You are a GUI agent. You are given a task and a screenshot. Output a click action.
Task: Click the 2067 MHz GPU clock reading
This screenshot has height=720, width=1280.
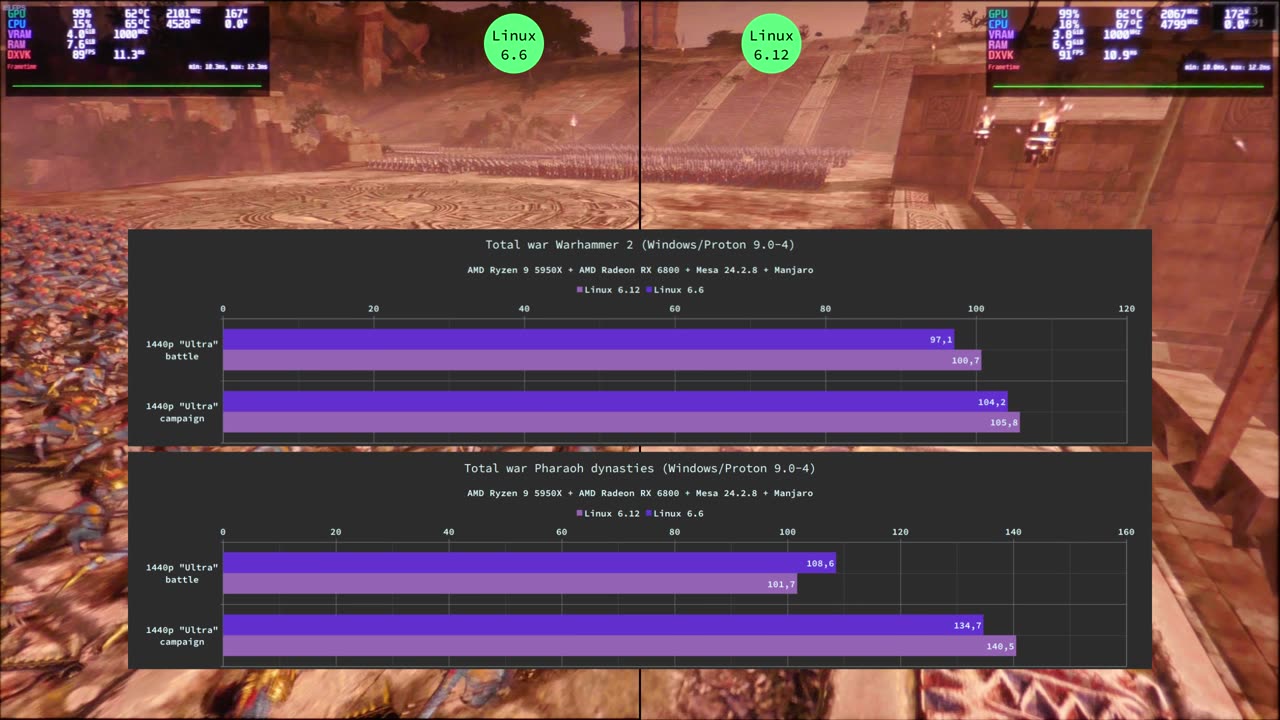pyautogui.click(x=1179, y=14)
